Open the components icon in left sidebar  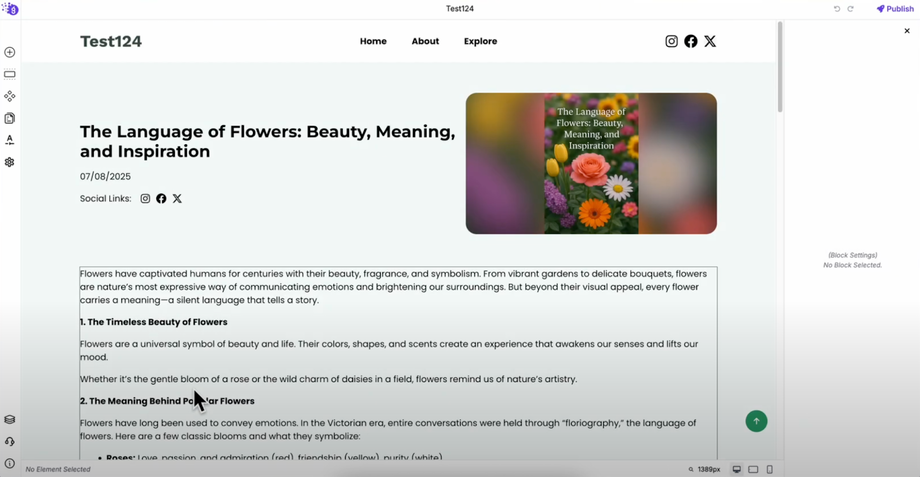9,96
